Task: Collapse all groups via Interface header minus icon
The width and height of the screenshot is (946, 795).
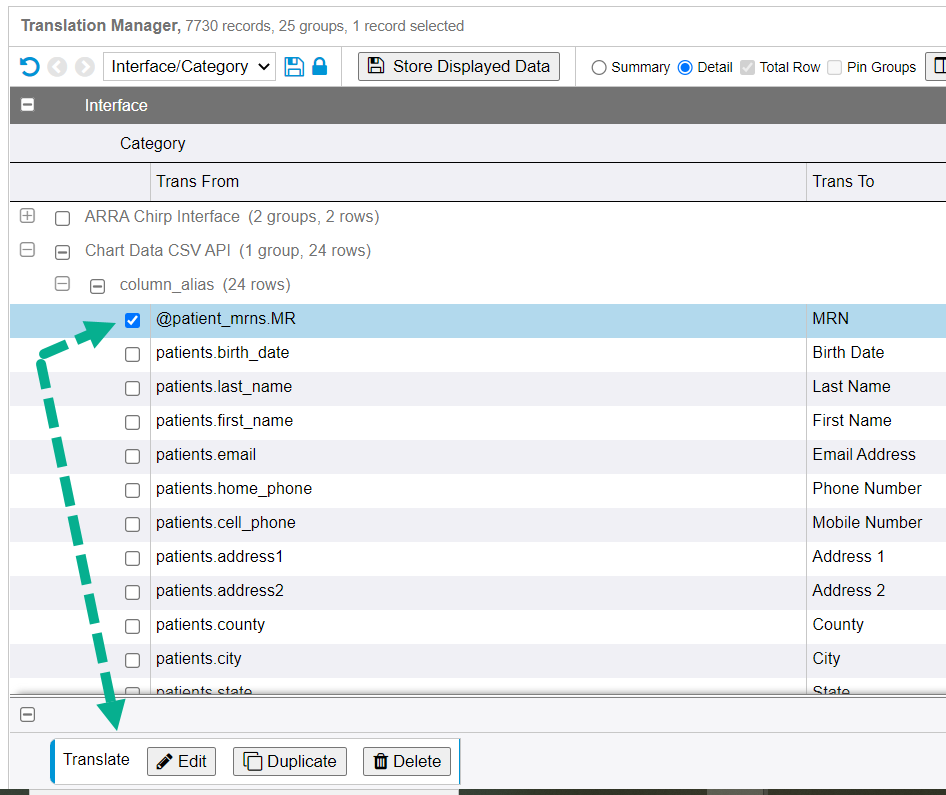Action: (x=28, y=105)
